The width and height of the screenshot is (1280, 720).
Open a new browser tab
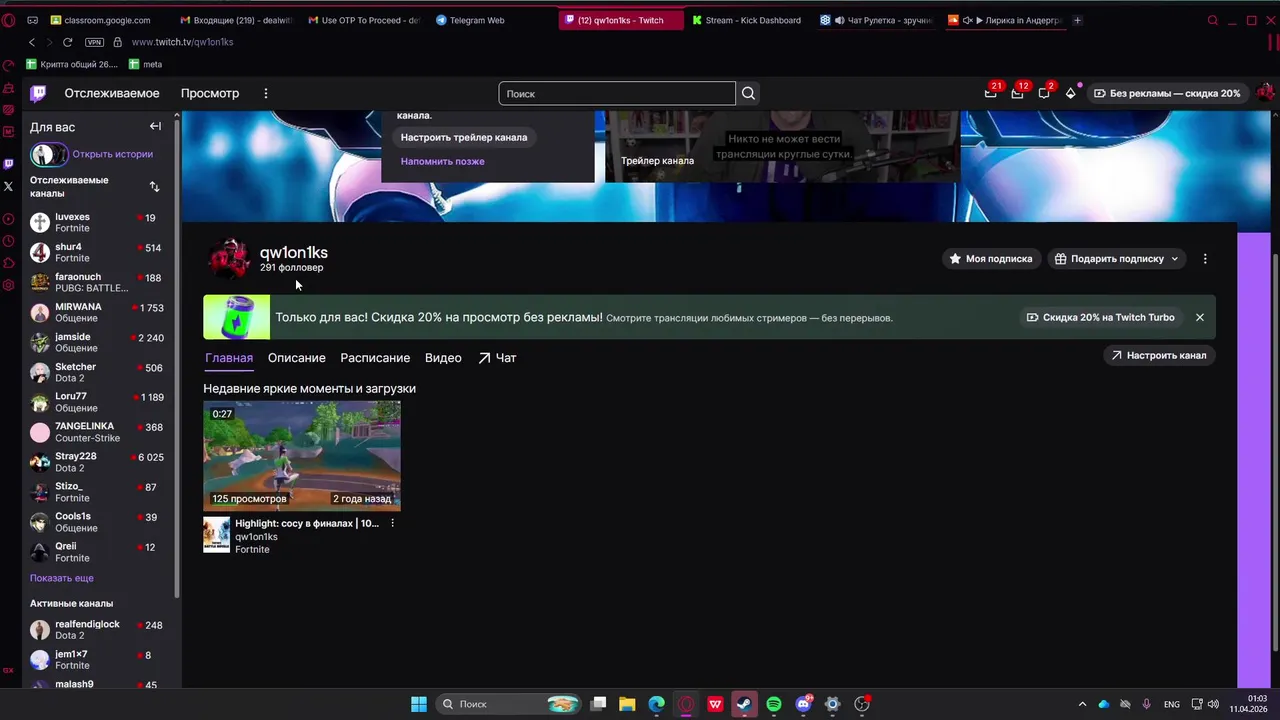point(1077,20)
